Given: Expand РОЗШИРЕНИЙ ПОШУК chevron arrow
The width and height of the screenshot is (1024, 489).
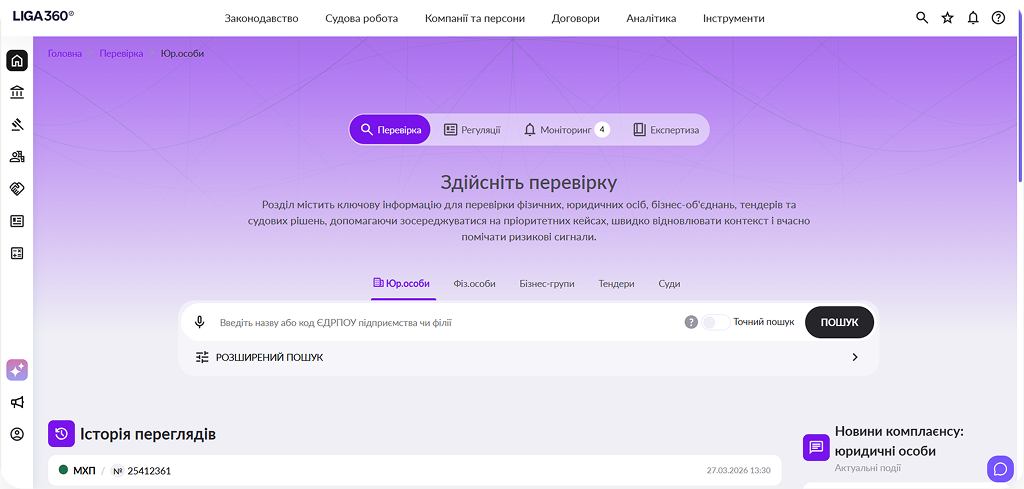Looking at the screenshot, I should (855, 357).
